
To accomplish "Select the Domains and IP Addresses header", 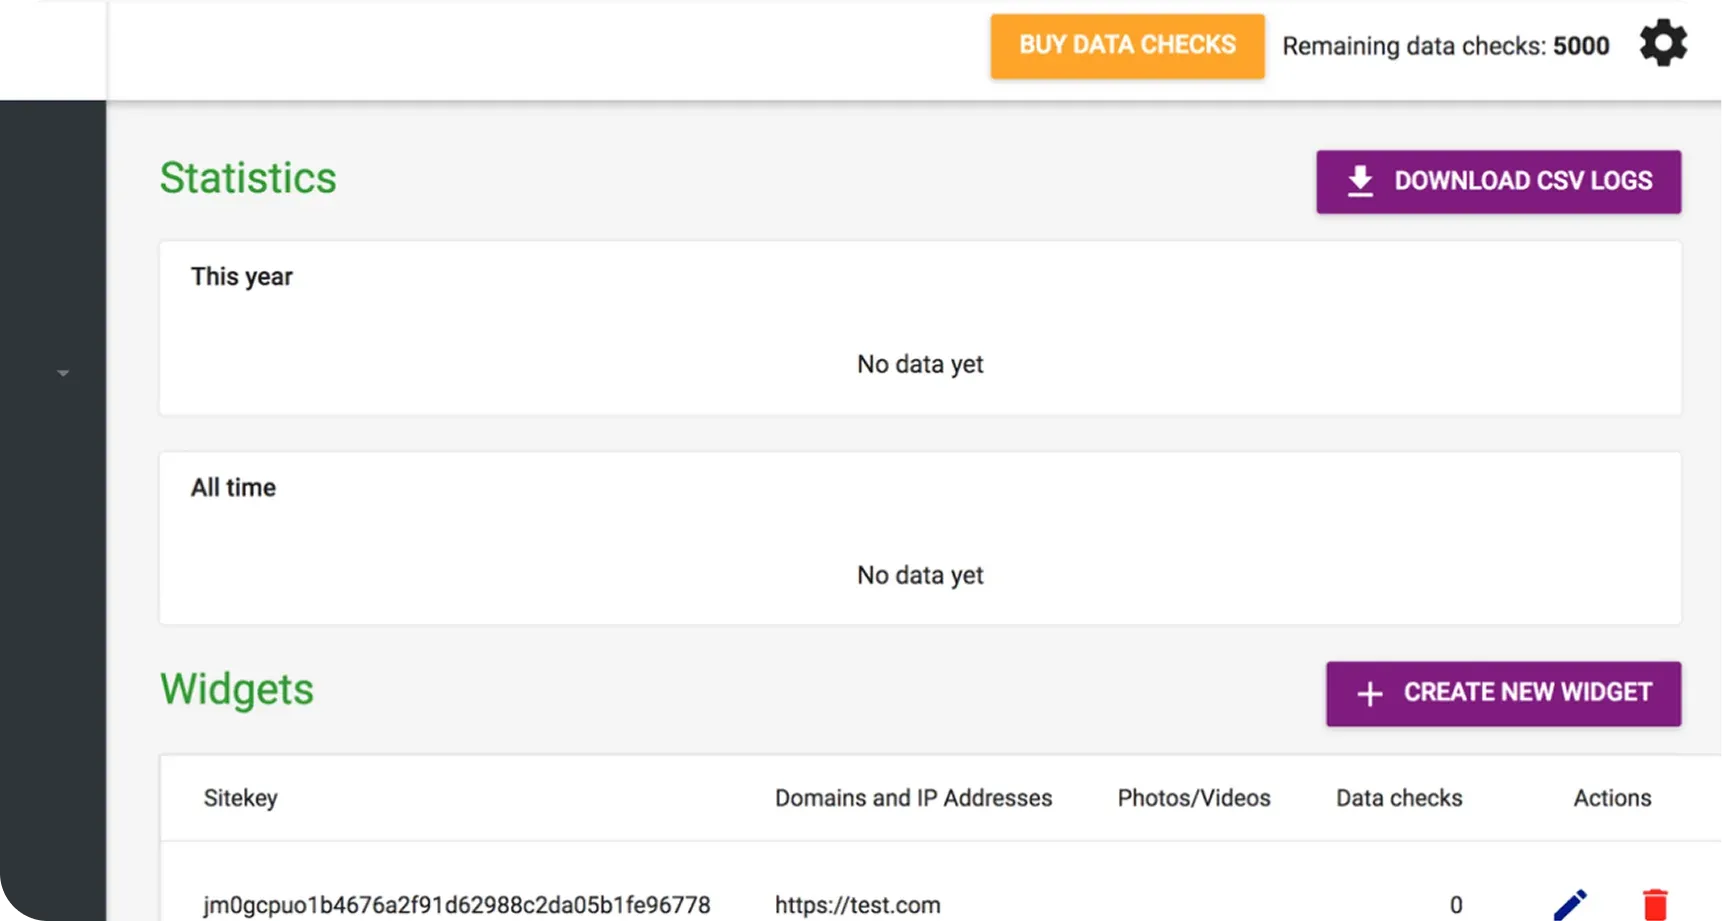I will [x=913, y=798].
